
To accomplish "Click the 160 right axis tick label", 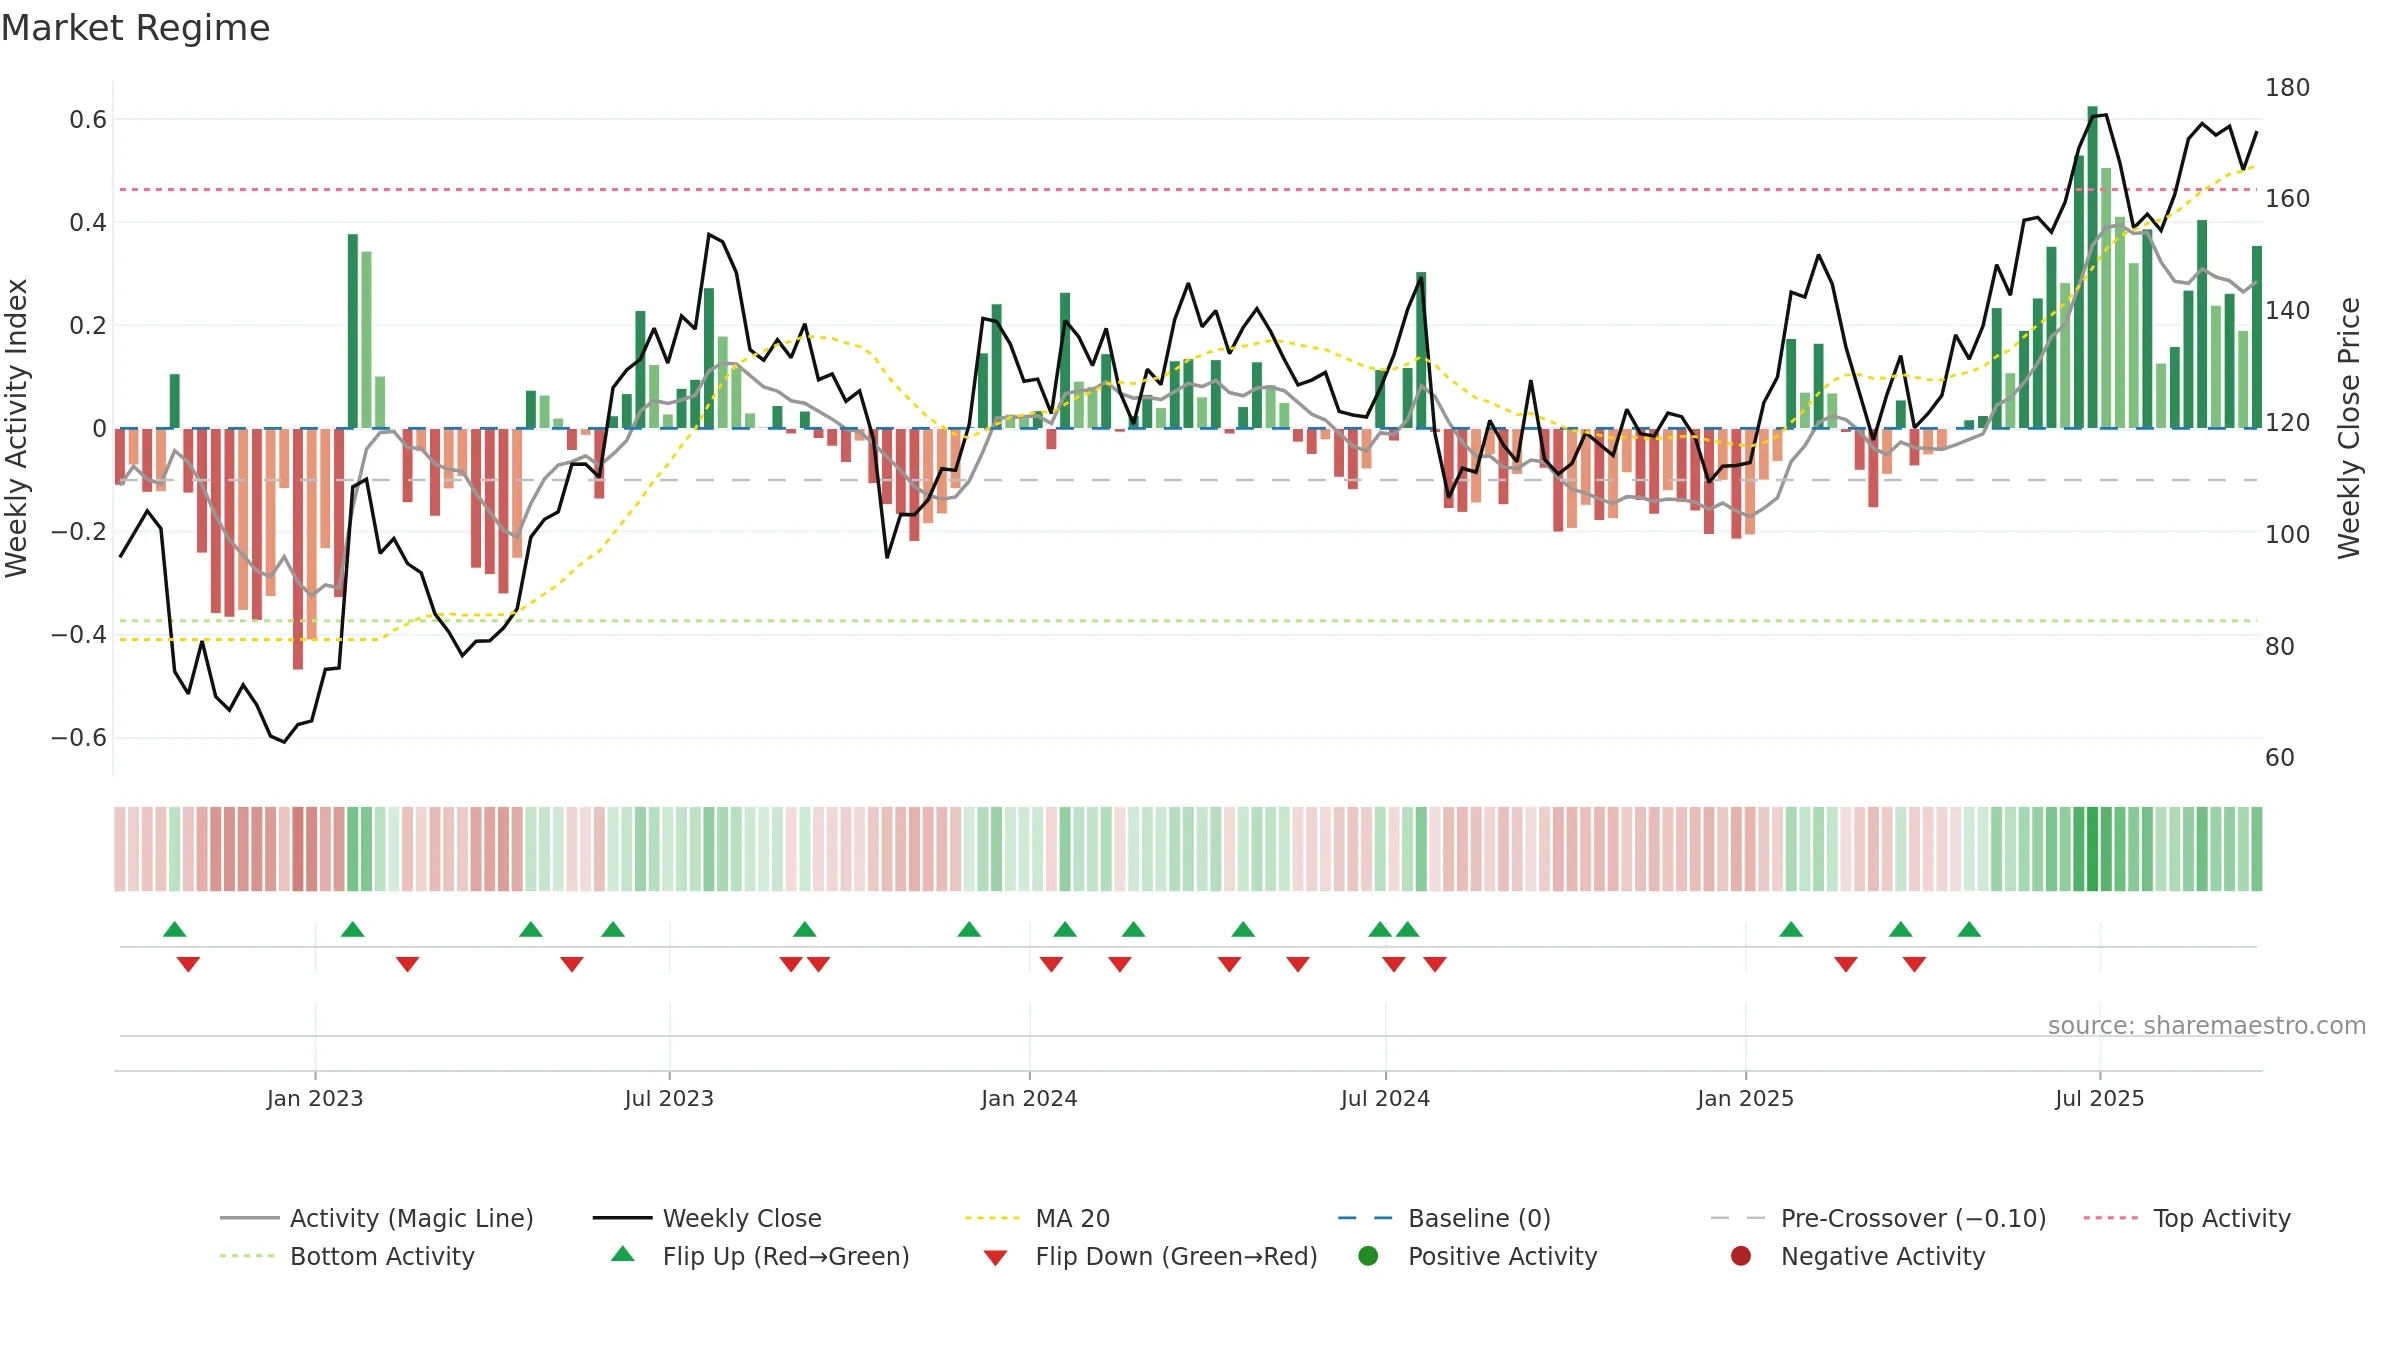I will click(x=2287, y=199).
